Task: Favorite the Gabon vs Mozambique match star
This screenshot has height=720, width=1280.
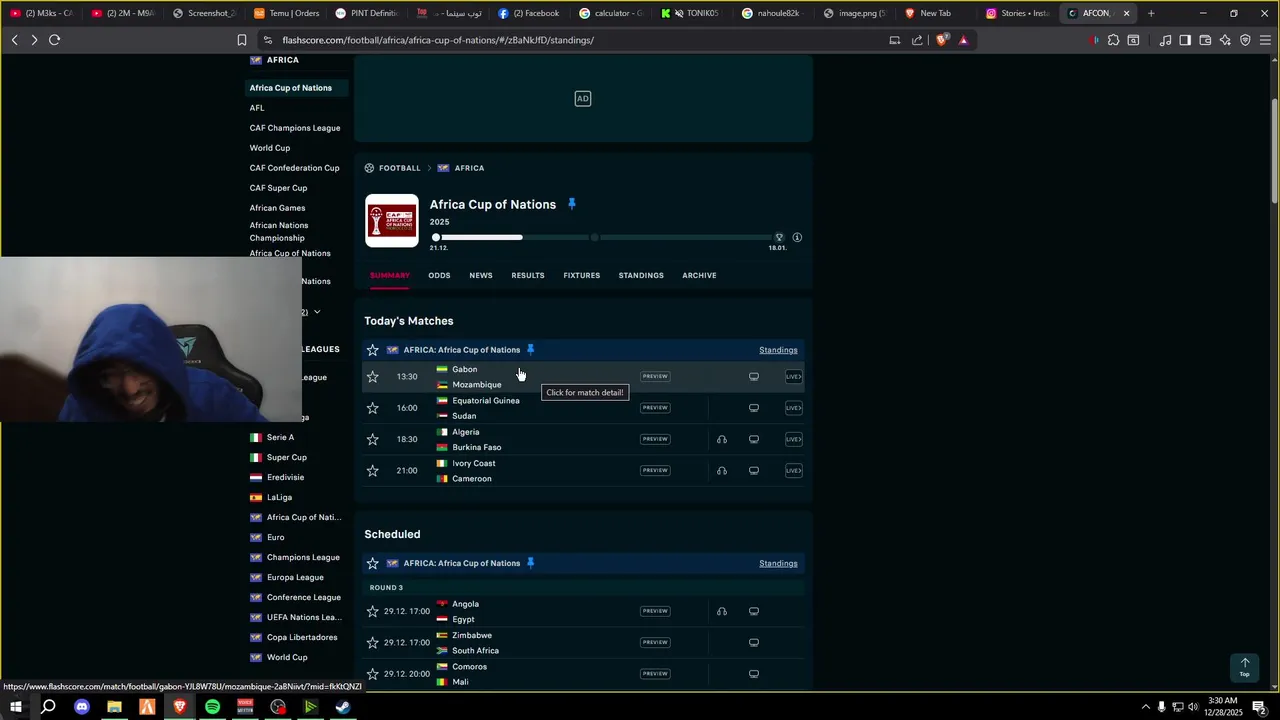Action: click(x=373, y=377)
